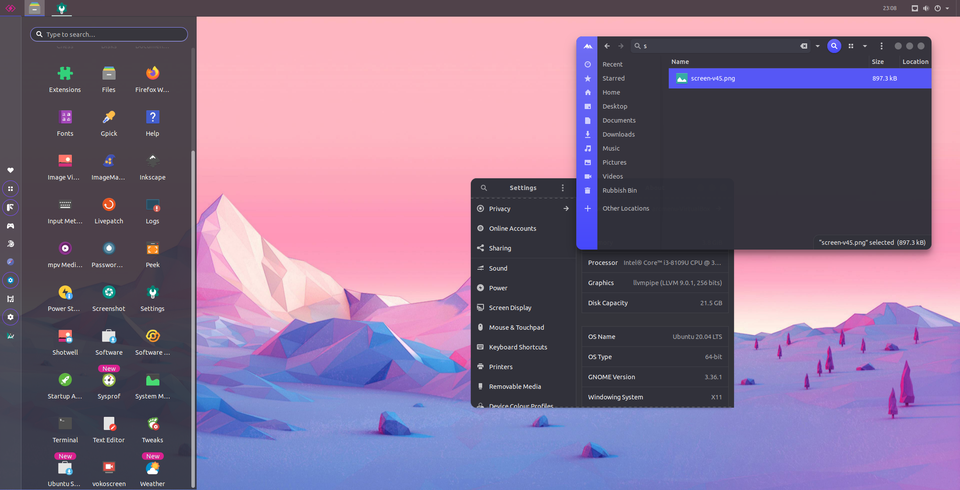
Task: Open vokoscreen app
Action: click(x=109, y=473)
